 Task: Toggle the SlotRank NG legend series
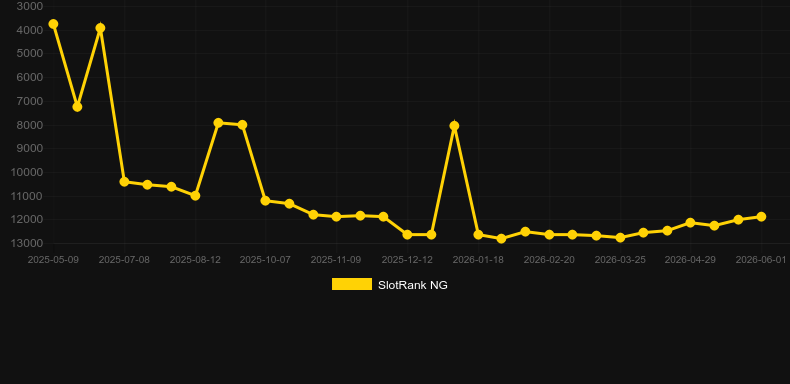[x=389, y=285]
